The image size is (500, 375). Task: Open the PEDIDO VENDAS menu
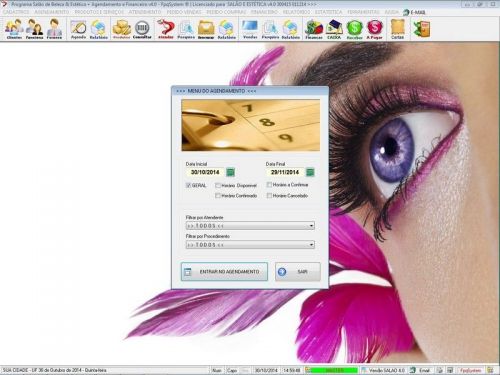[184, 12]
